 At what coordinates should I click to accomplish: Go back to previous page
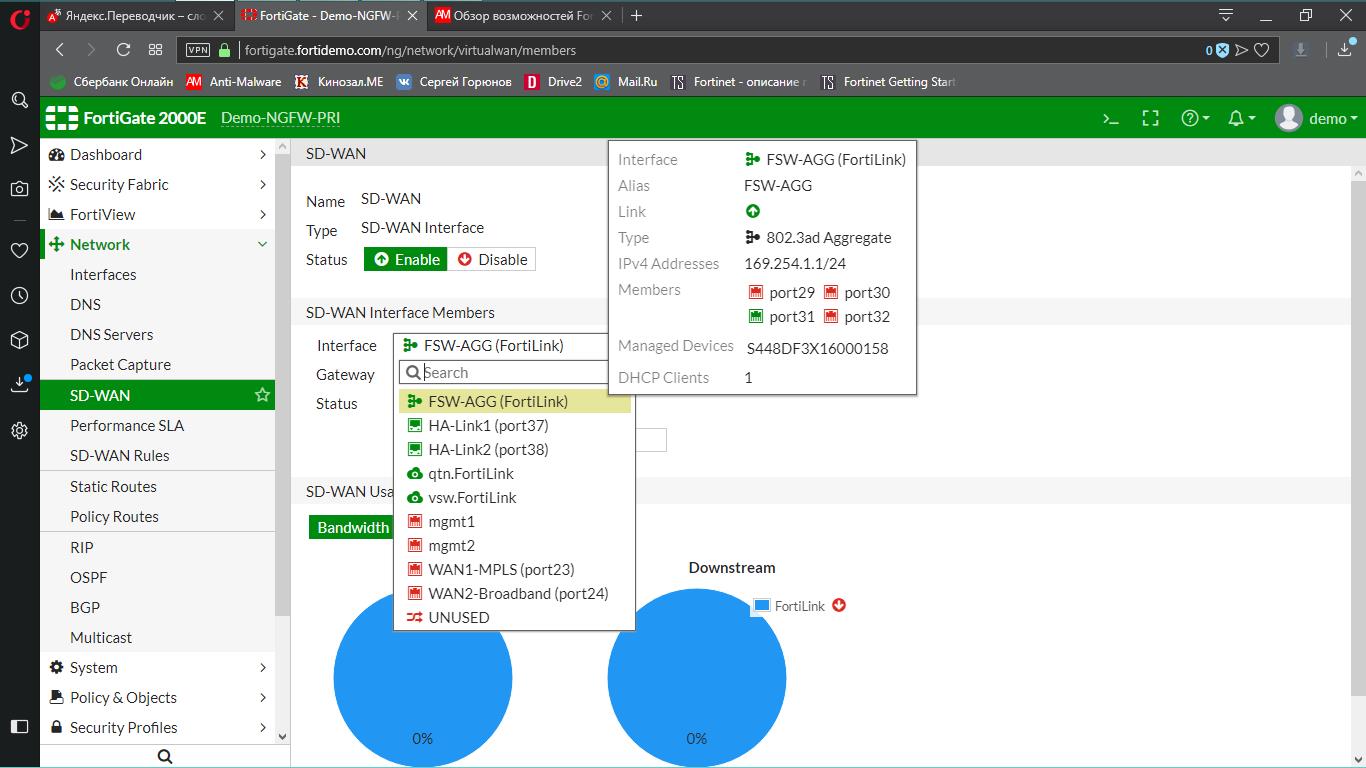[60, 50]
